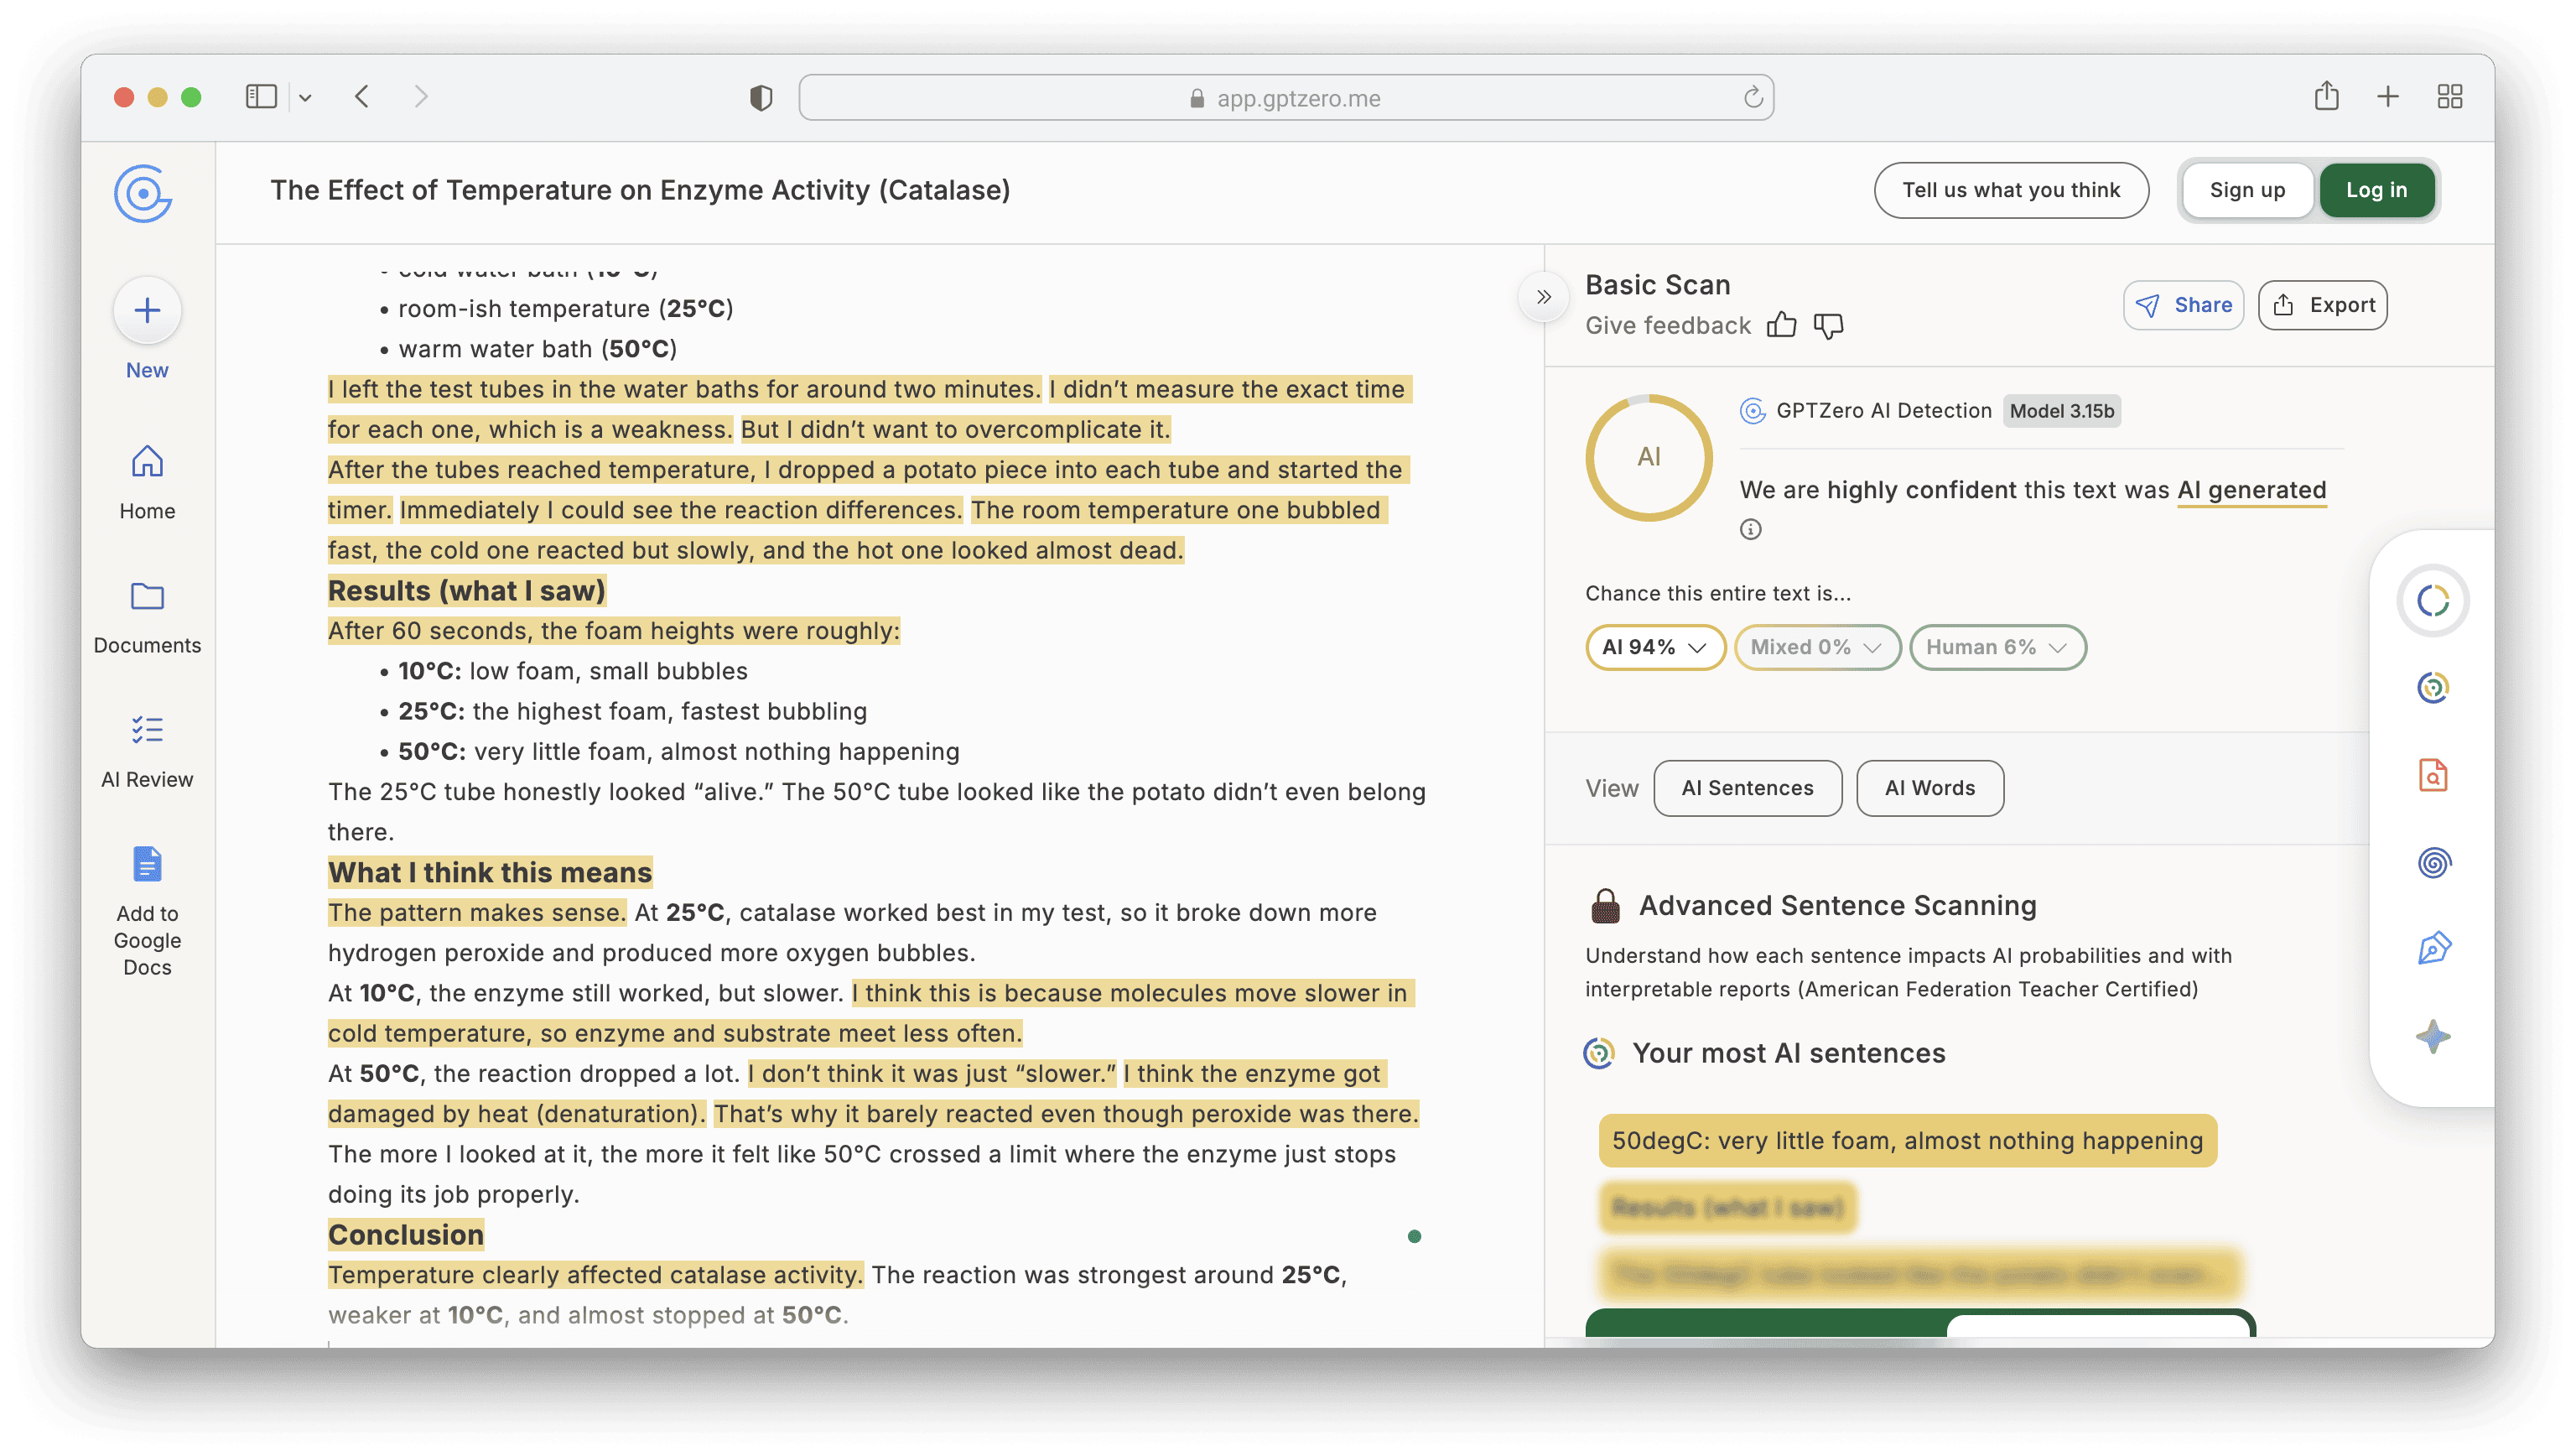Click the info icon below detection result

coord(1750,529)
